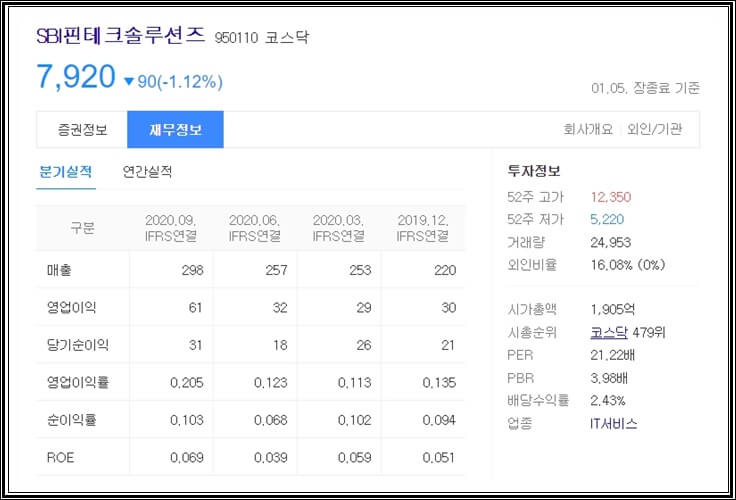Image resolution: width=736 pixels, height=500 pixels.
Task: Click the 매출 value 220
Action: point(445,270)
